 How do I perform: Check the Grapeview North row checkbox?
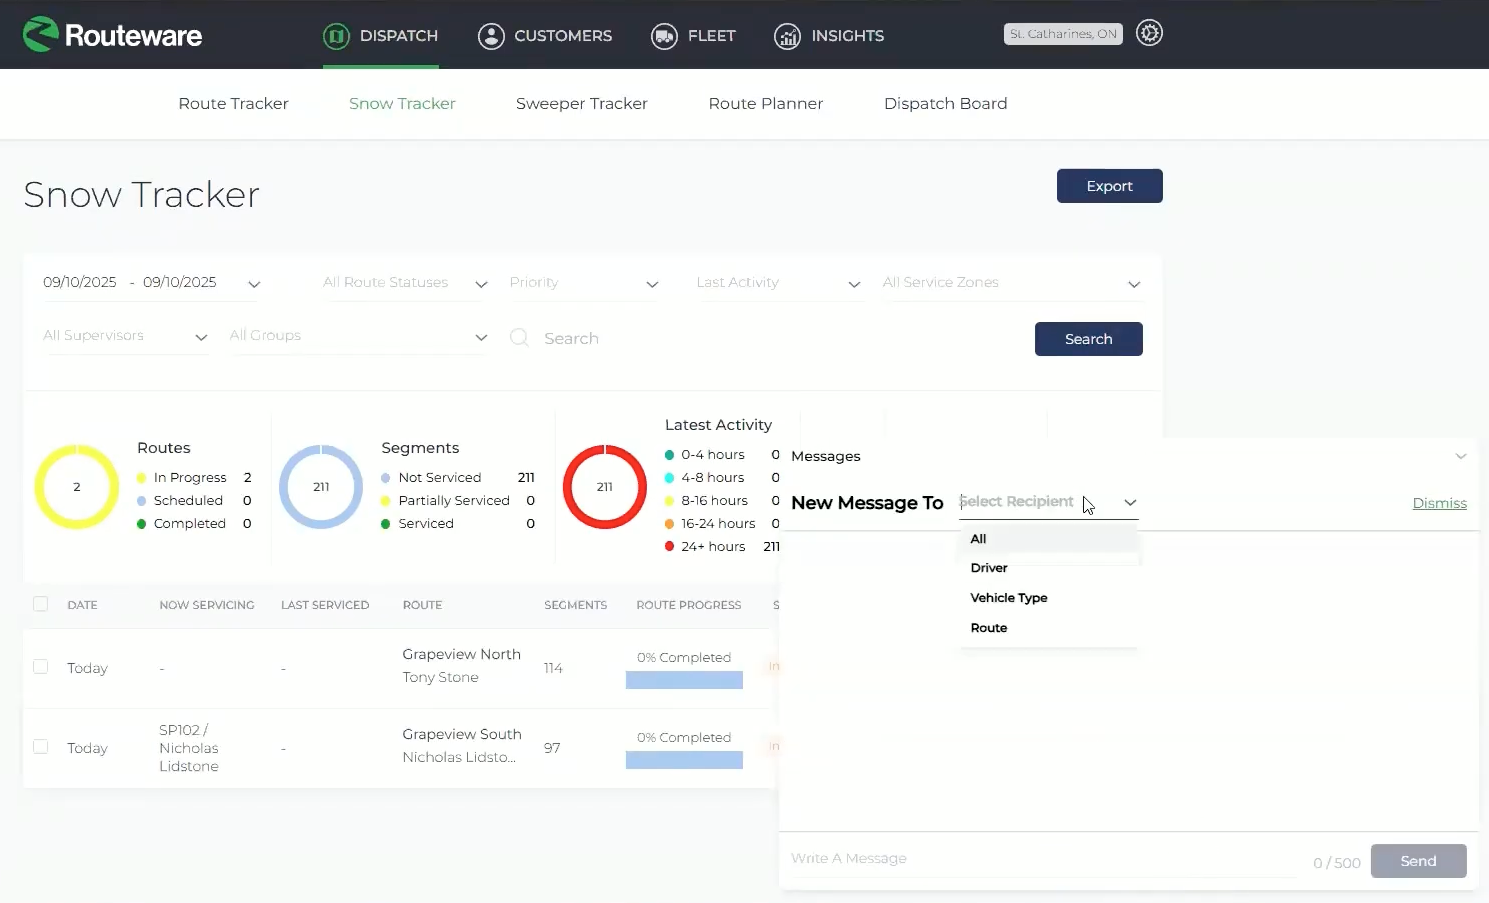41,667
